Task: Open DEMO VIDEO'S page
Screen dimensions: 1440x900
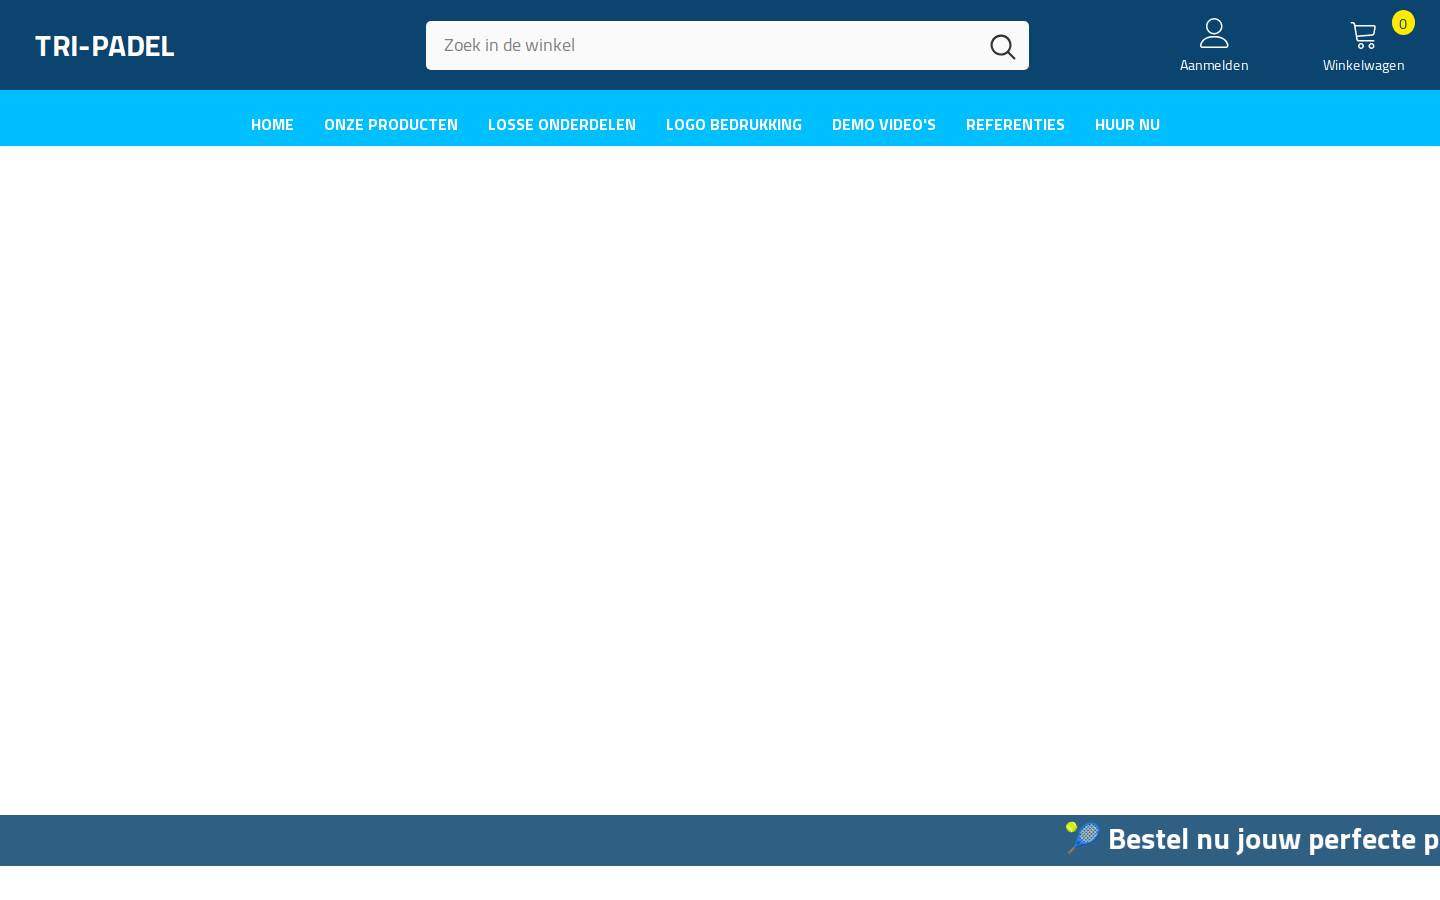Action: click(x=884, y=124)
